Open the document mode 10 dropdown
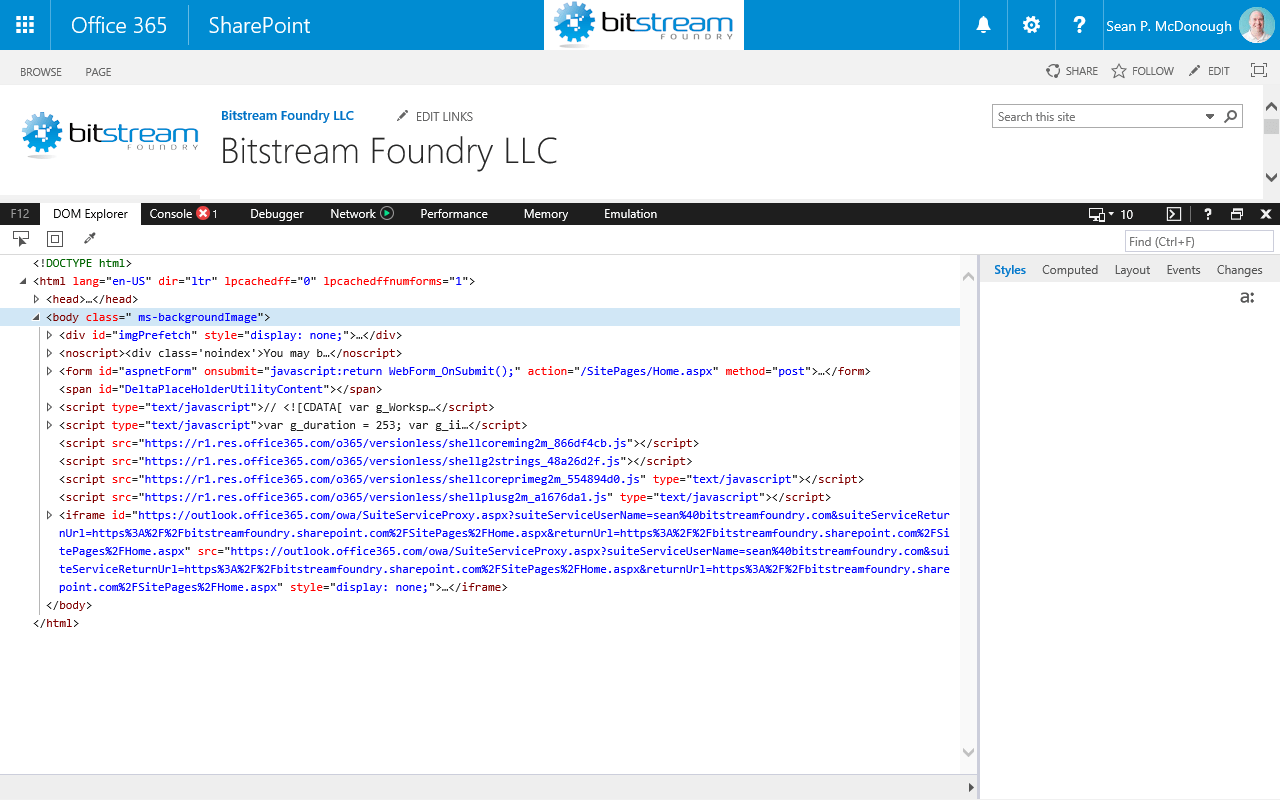1280x800 pixels. (x=1111, y=214)
